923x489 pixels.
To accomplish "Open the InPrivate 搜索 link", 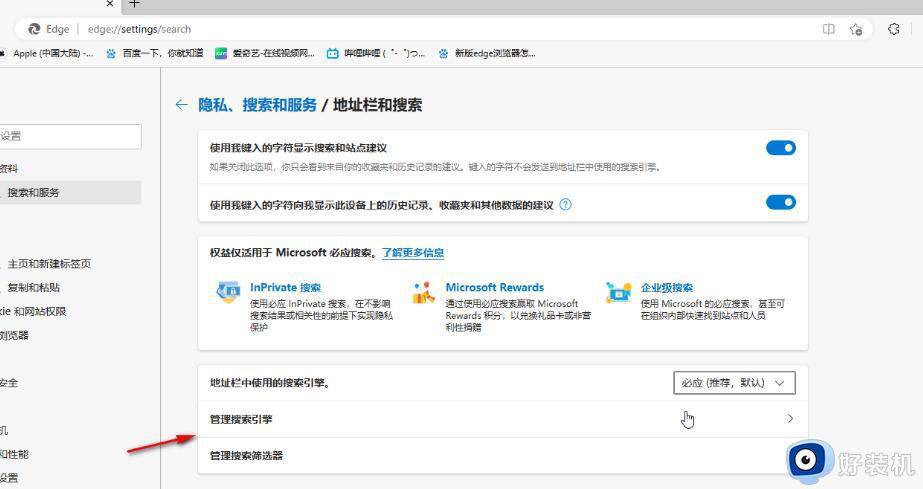I will click(x=285, y=287).
